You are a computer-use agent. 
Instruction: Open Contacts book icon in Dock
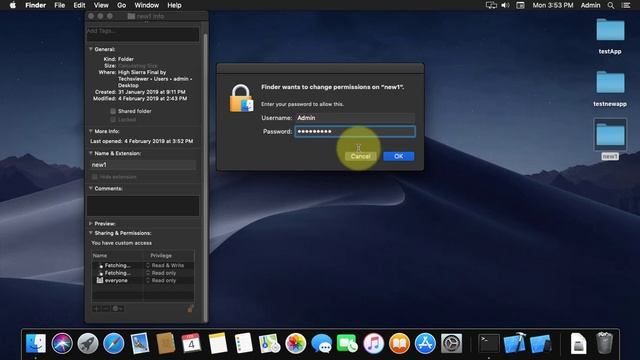tap(166, 343)
